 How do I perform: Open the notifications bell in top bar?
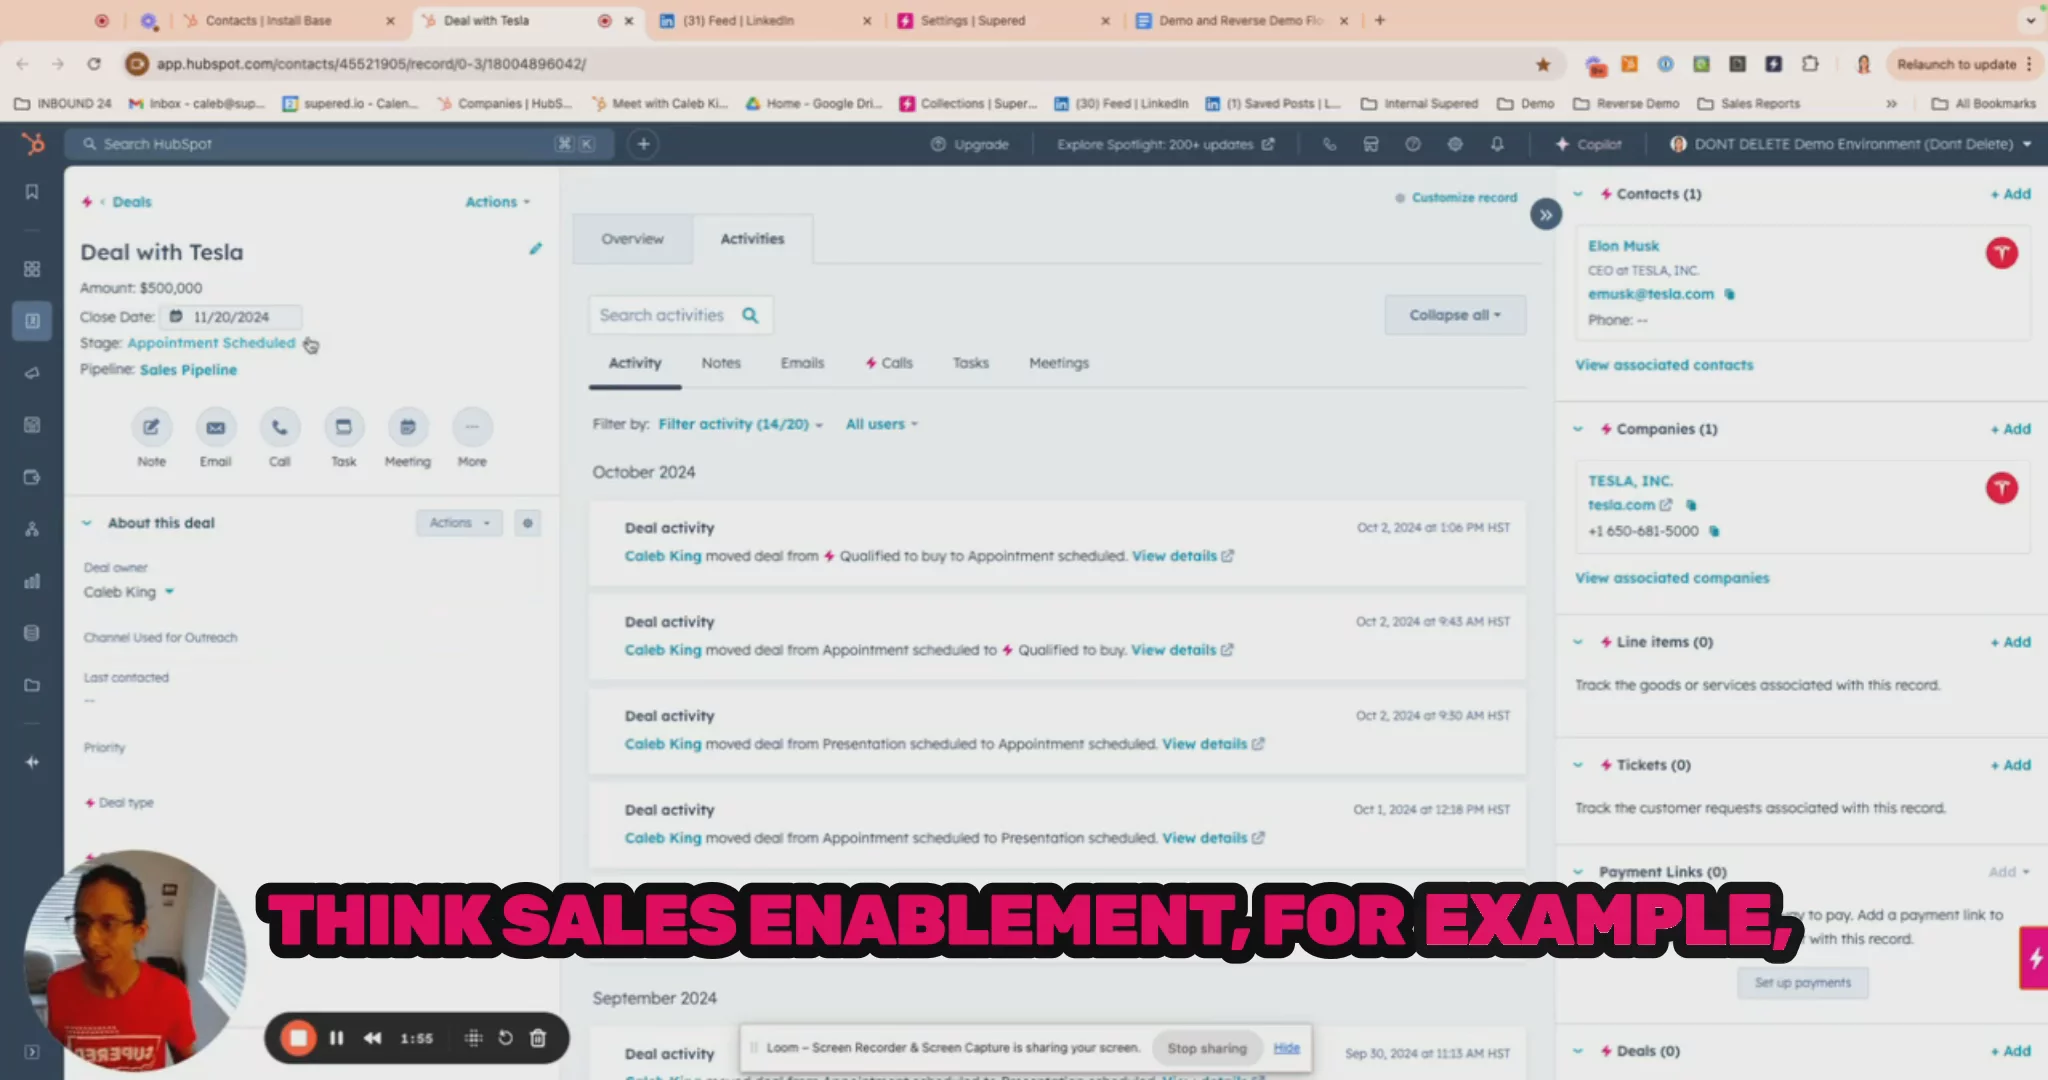coord(1497,144)
